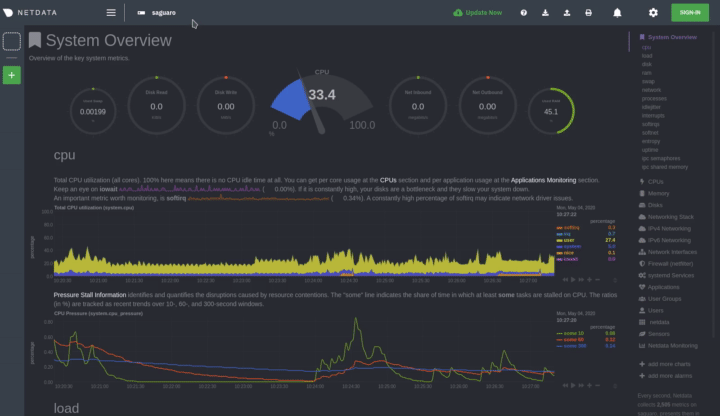Click the empty square space icon in left sidebar

pos(11,41)
